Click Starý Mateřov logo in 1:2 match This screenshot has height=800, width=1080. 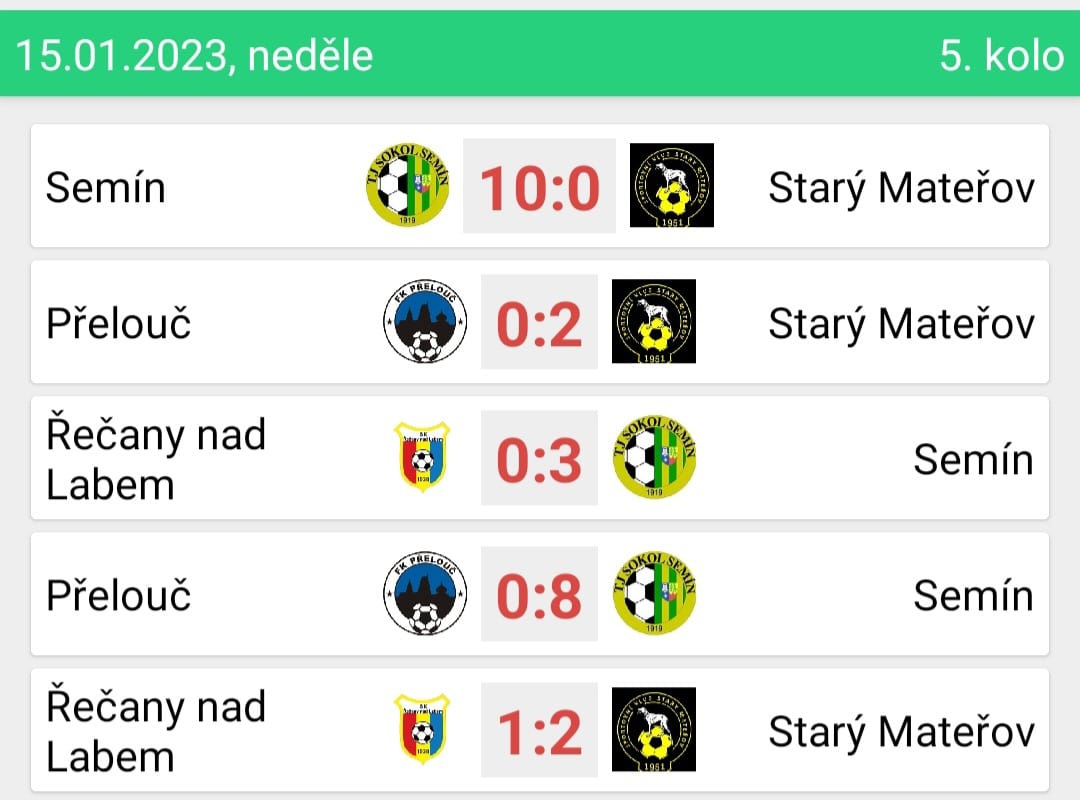click(654, 729)
